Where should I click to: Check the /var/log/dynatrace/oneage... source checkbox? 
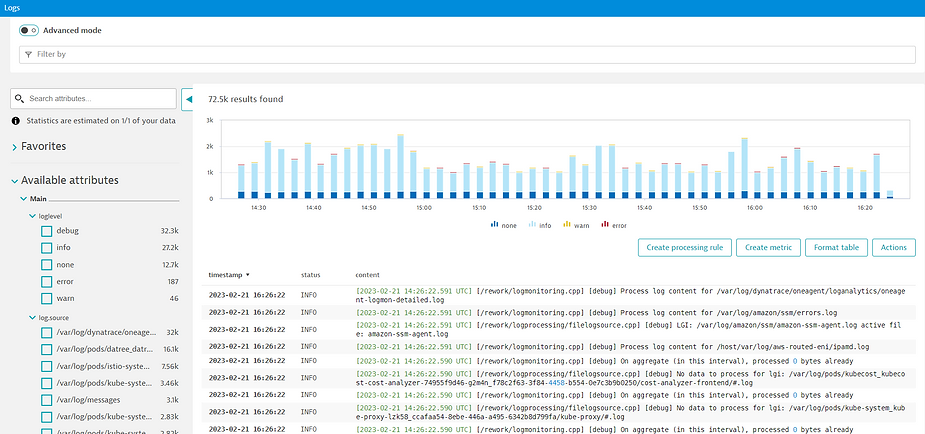click(47, 333)
